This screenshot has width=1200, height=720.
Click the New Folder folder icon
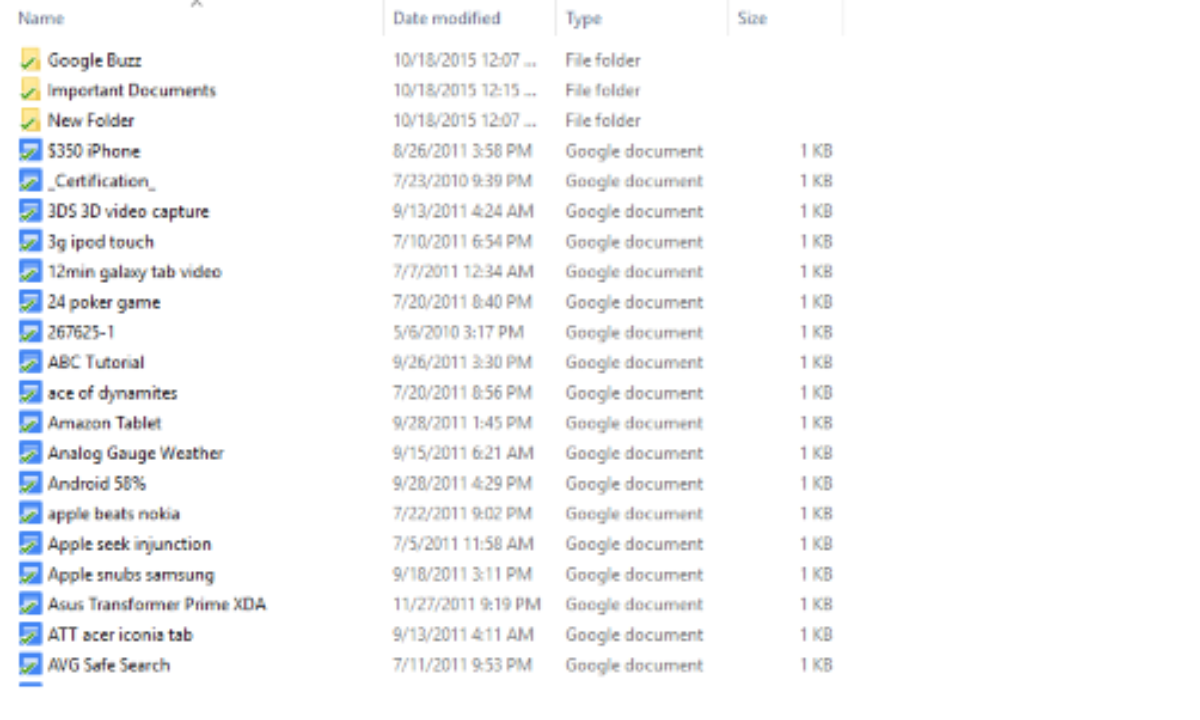[x=30, y=120]
